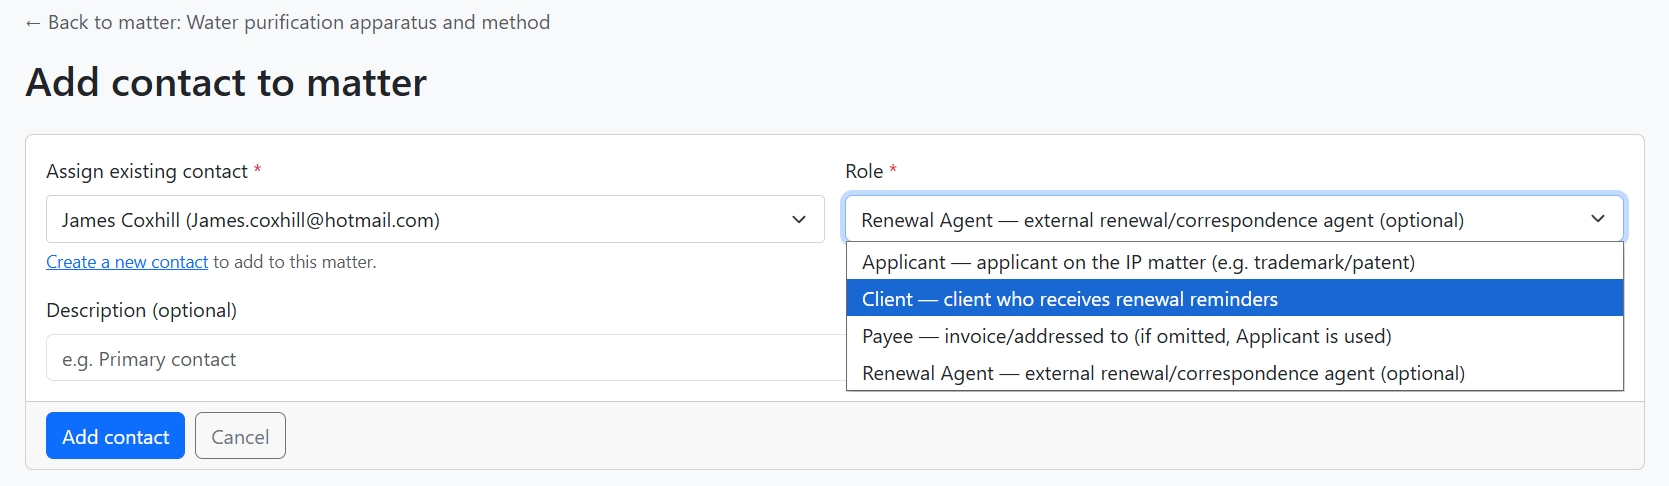1669x486 pixels.
Task: Pick the Payee role from the list
Action: (1126, 336)
